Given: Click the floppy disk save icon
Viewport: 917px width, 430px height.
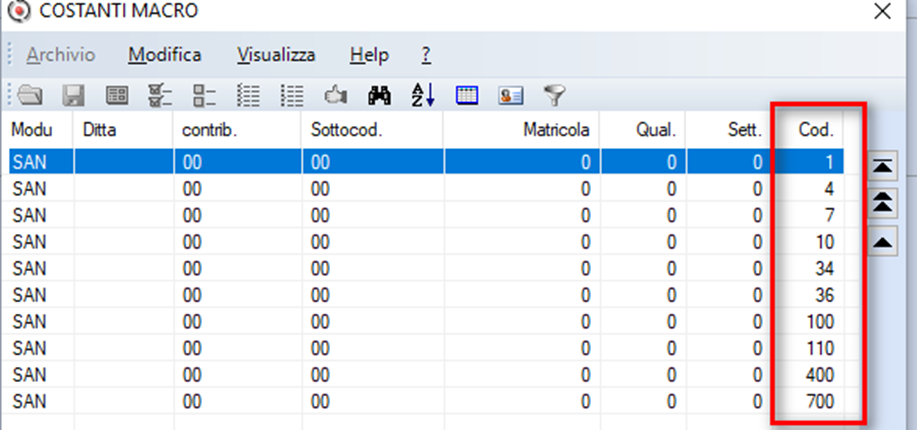Looking at the screenshot, I should pos(74,95).
